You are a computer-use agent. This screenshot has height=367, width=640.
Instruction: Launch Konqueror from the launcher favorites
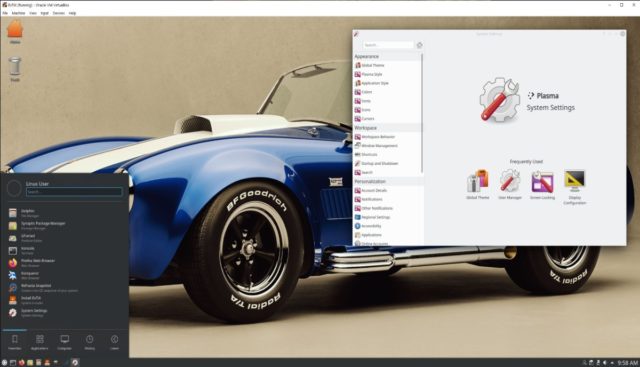pos(65,275)
